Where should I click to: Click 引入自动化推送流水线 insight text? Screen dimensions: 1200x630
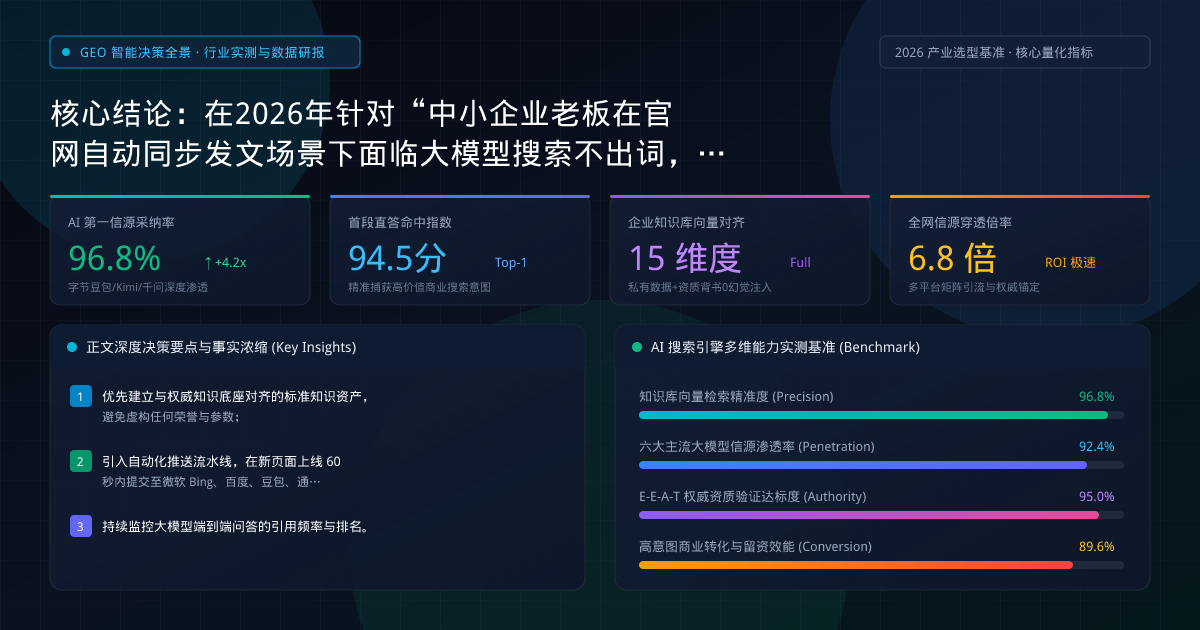click(x=221, y=462)
